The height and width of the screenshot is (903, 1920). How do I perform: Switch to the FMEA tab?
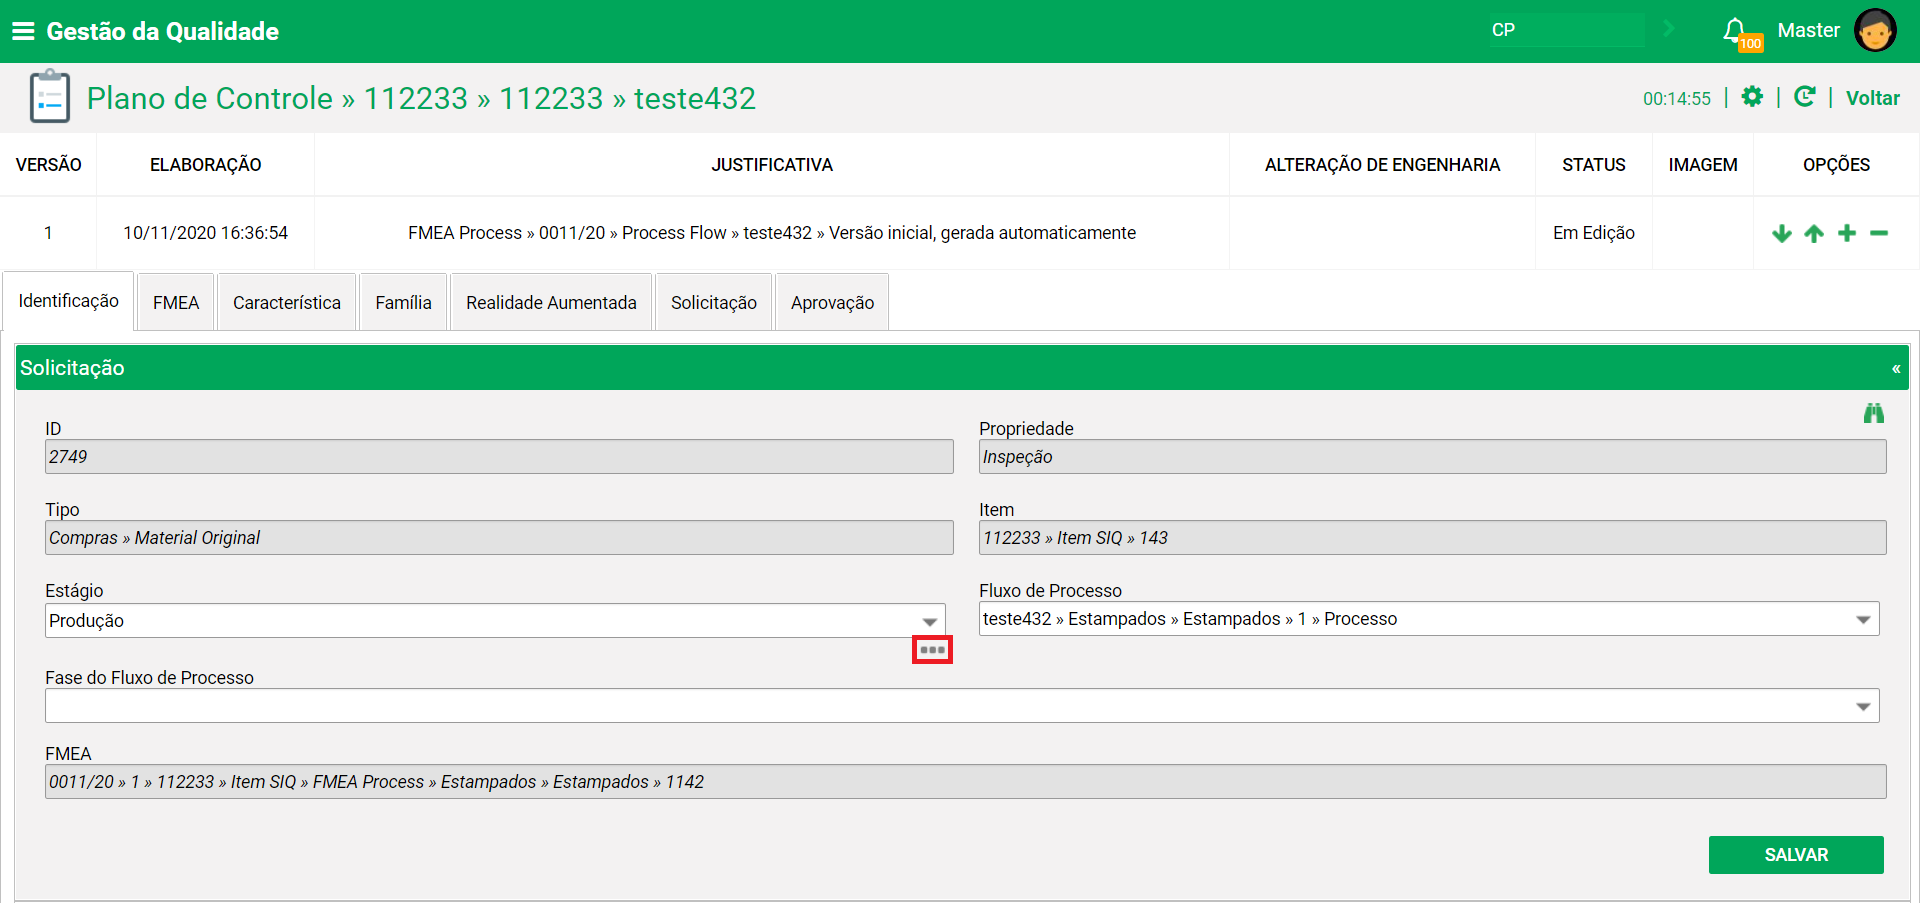(176, 302)
